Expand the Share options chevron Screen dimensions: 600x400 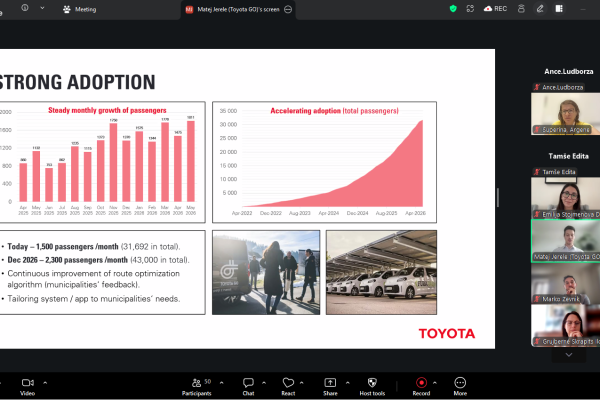(347, 382)
